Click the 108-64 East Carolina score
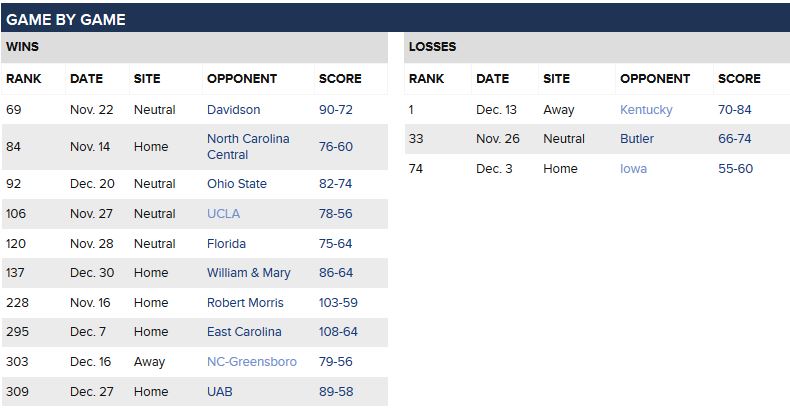 point(338,332)
